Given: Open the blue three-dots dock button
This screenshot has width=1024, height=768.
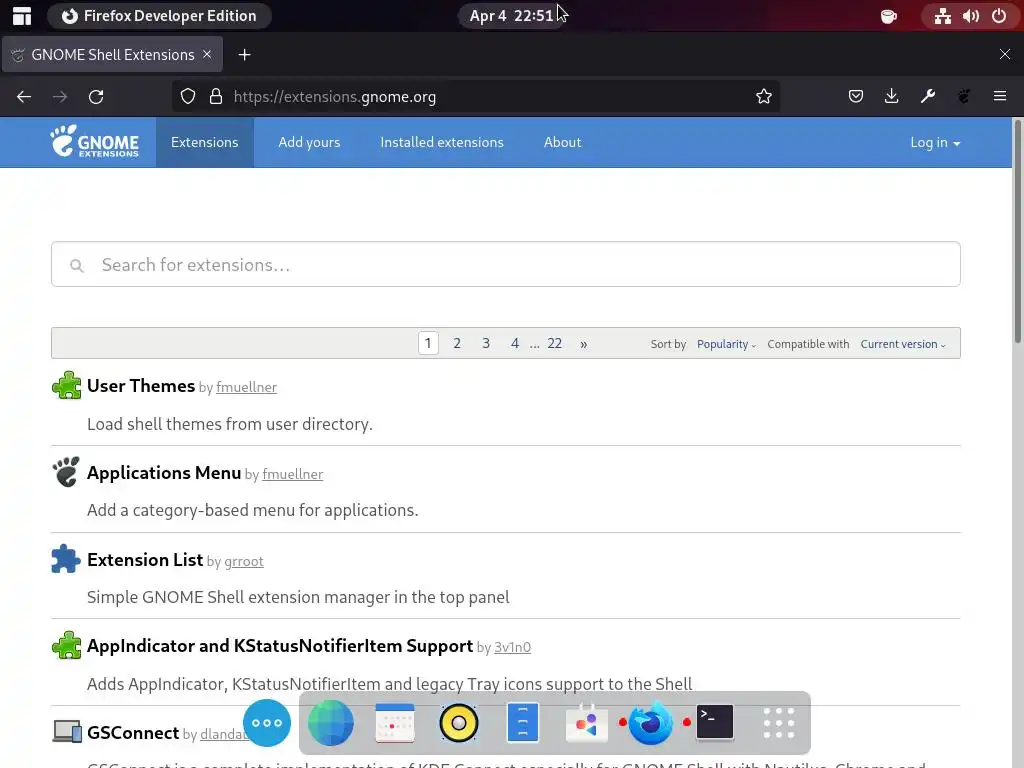Looking at the screenshot, I should (x=266, y=723).
